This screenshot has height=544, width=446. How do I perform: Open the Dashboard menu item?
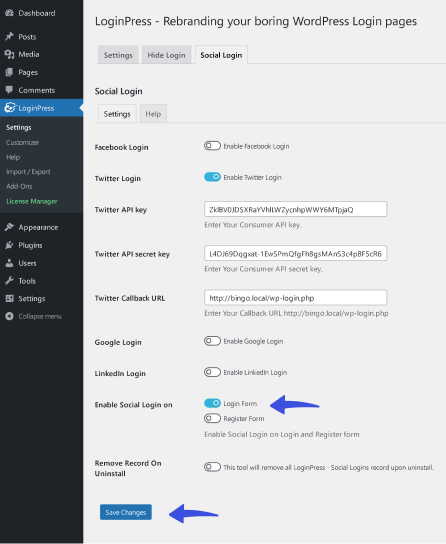[42, 13]
